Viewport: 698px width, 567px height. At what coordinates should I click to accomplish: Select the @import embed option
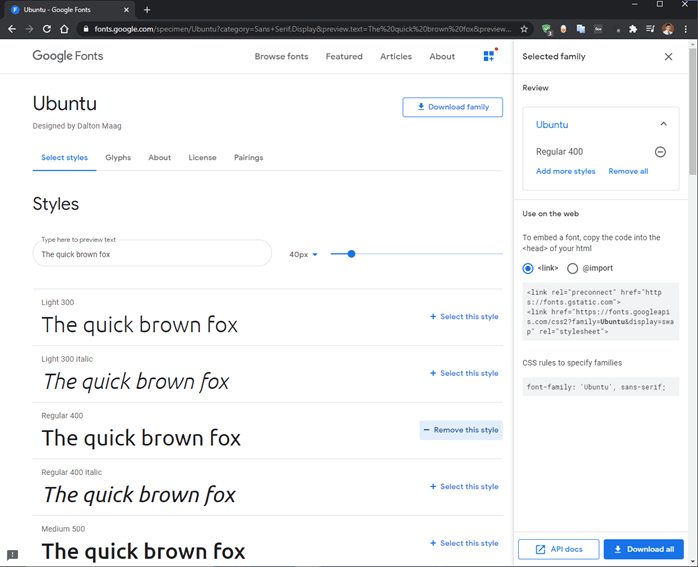[572, 268]
